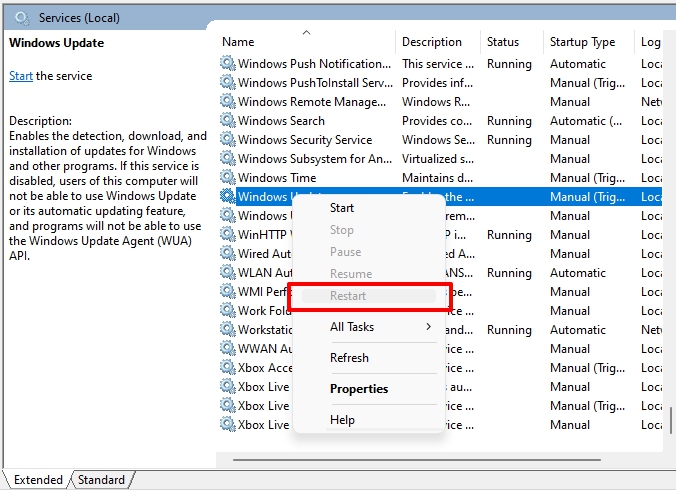
Task: Click the WLAN Auto service gear icon
Action: point(228,272)
